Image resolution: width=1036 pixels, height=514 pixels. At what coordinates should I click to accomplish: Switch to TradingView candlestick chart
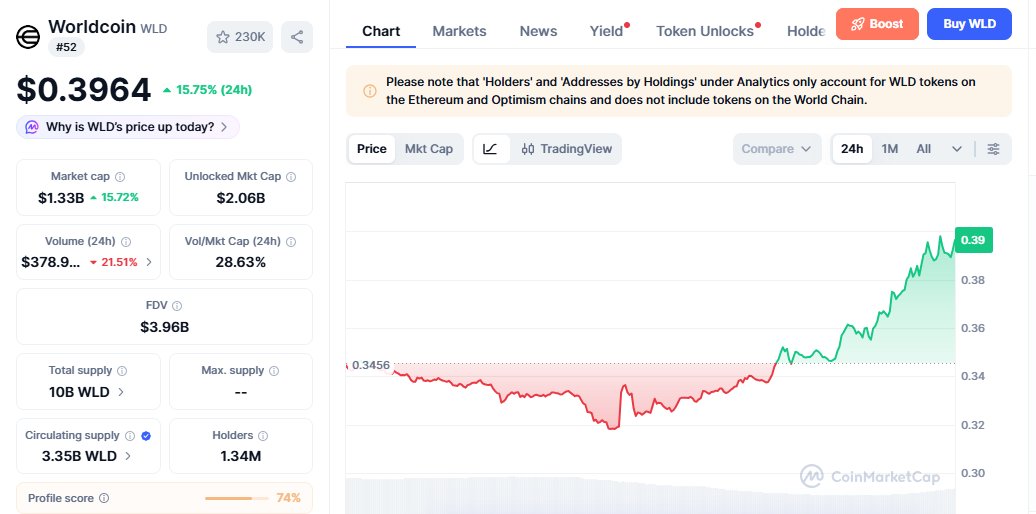point(566,149)
